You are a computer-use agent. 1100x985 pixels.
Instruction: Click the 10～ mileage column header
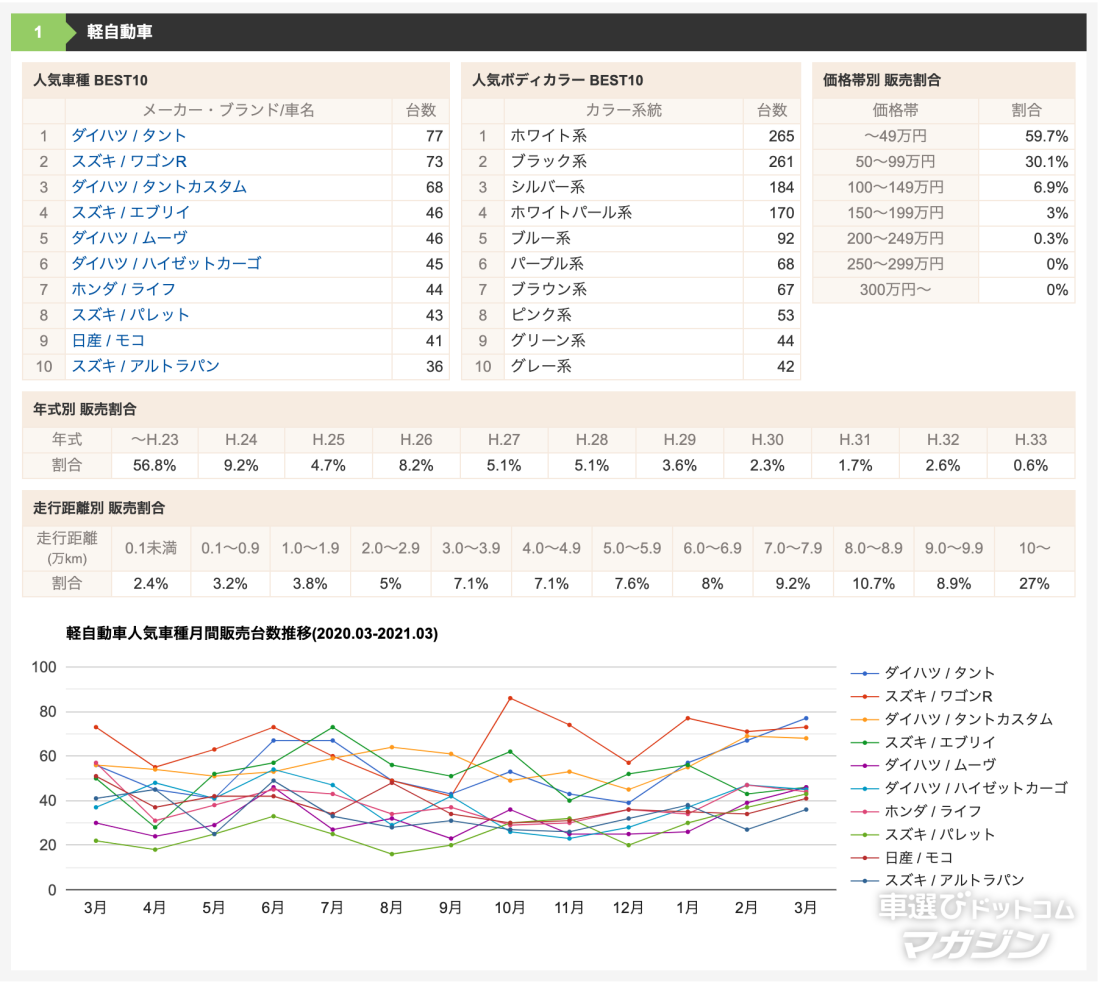click(1034, 549)
